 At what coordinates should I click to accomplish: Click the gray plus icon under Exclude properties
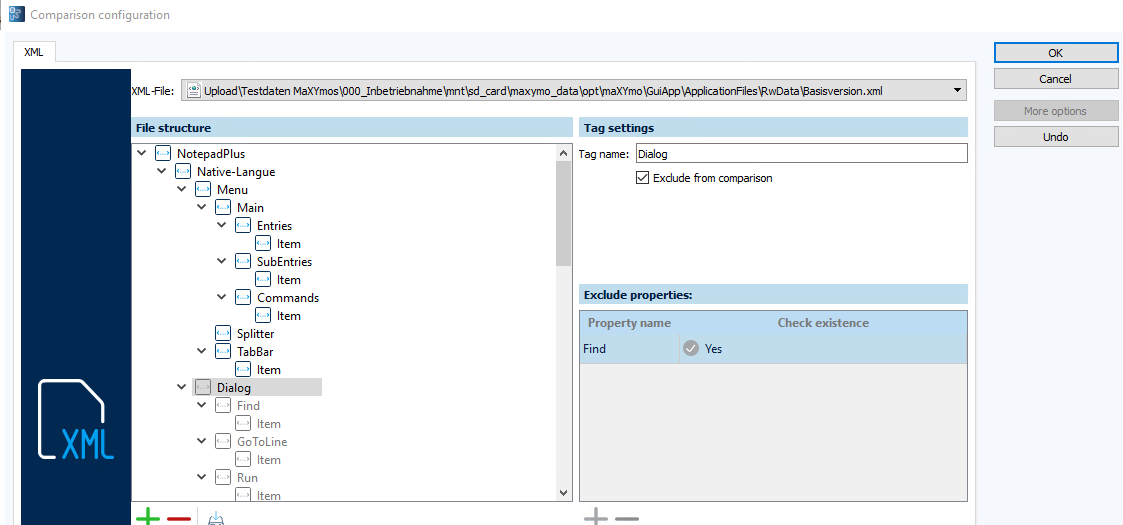[595, 517]
